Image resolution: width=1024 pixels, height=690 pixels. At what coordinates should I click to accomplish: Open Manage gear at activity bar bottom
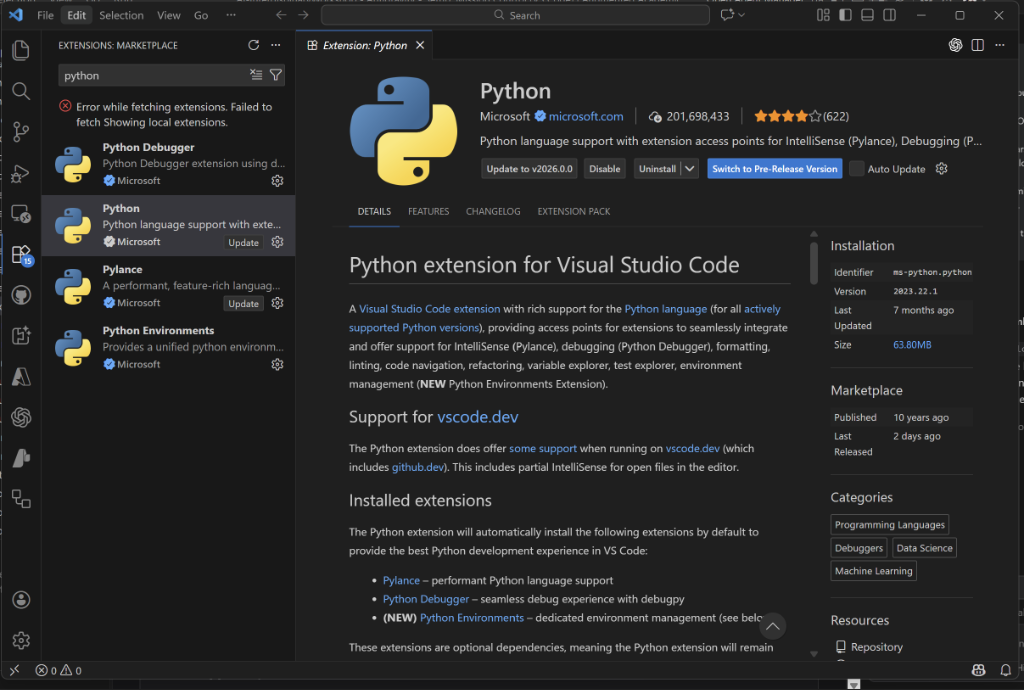click(x=21, y=640)
